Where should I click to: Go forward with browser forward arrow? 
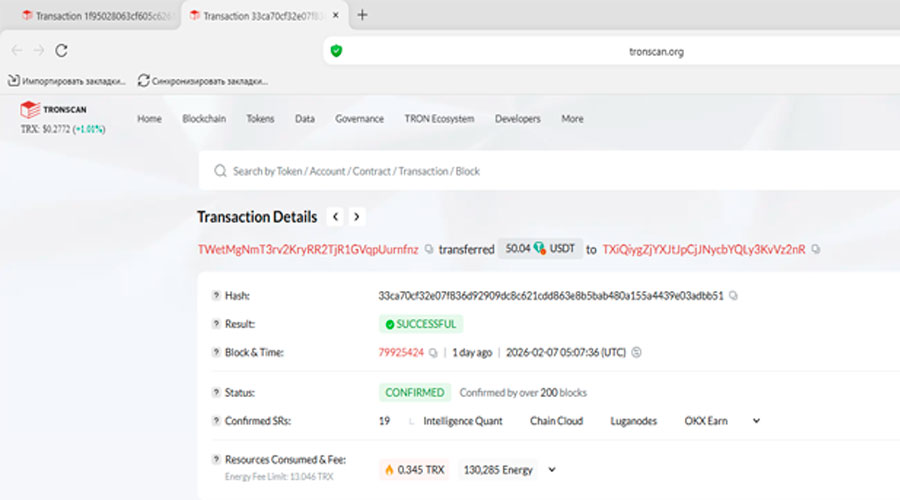click(38, 51)
